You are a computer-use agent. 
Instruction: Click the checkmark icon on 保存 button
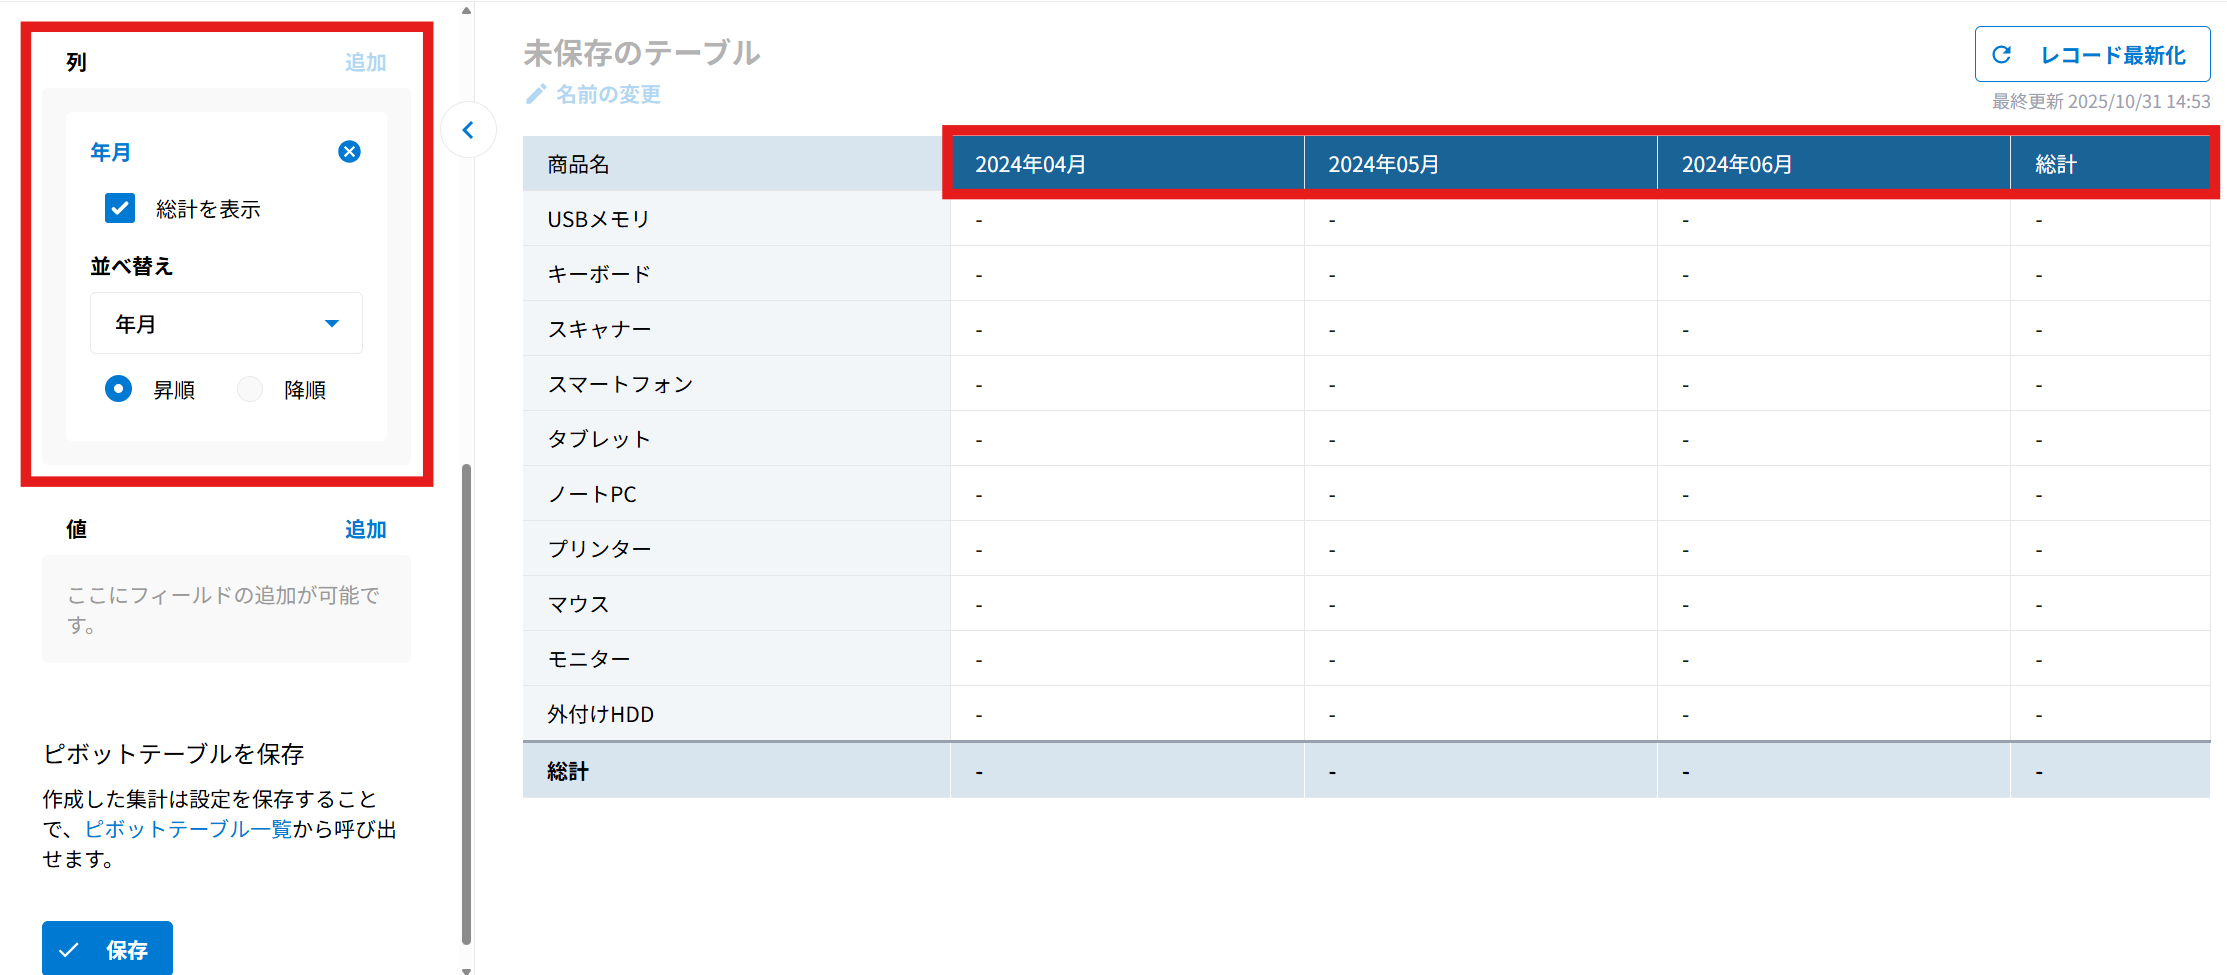click(x=69, y=950)
